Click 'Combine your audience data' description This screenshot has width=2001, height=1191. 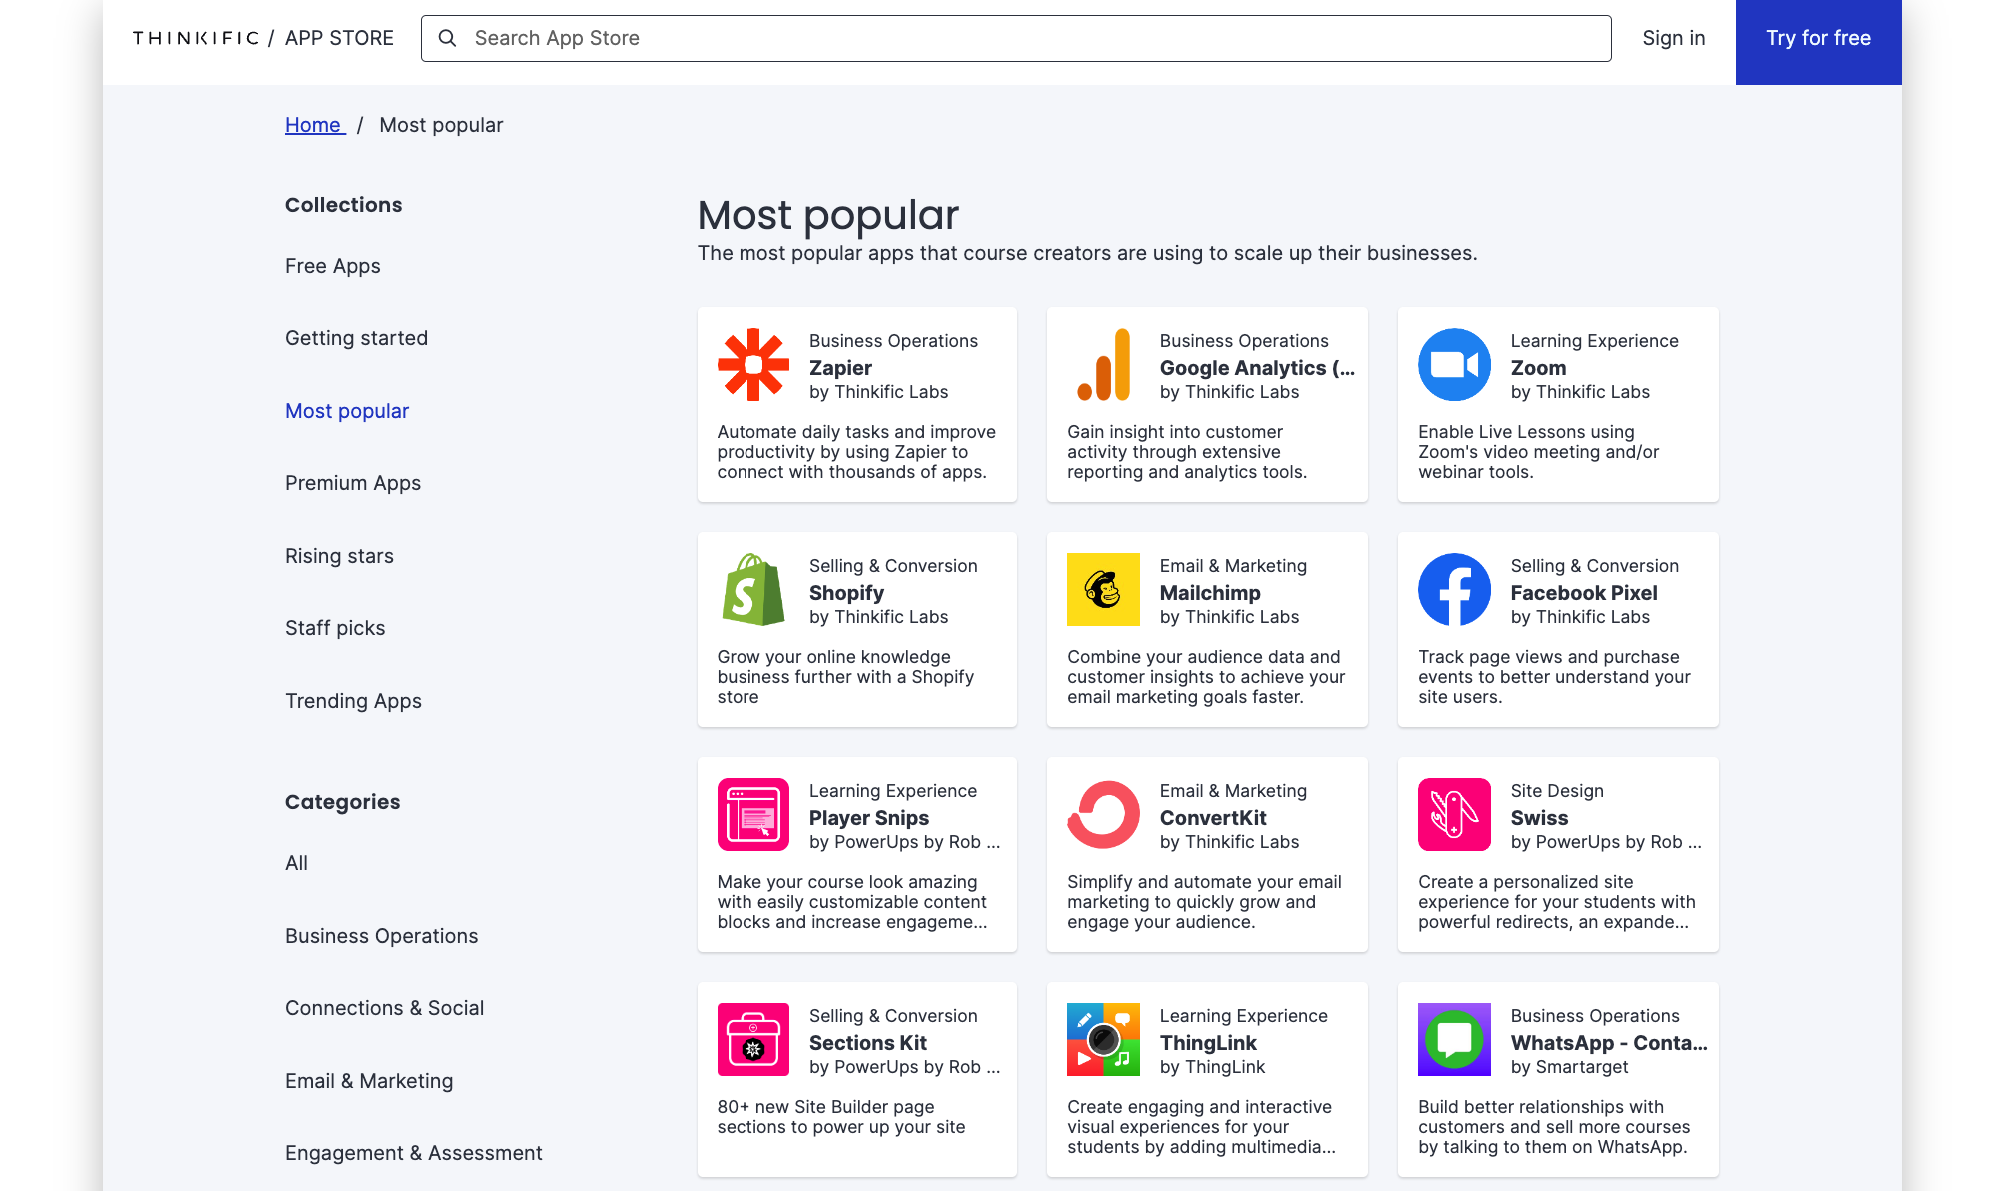pyautogui.click(x=1206, y=677)
